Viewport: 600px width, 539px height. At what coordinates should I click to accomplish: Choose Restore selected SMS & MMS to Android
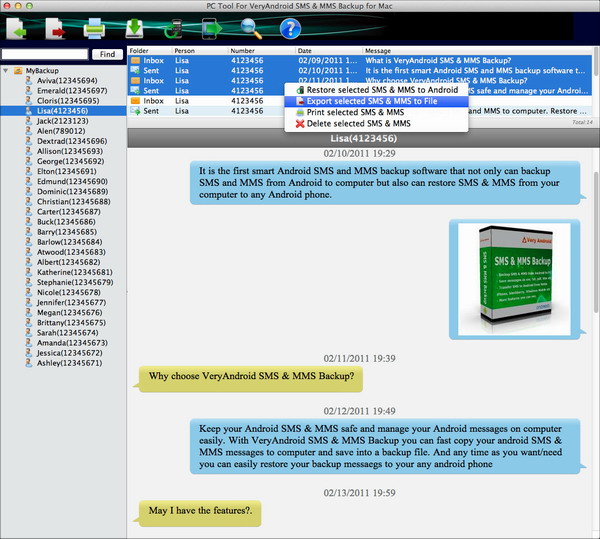pos(376,90)
